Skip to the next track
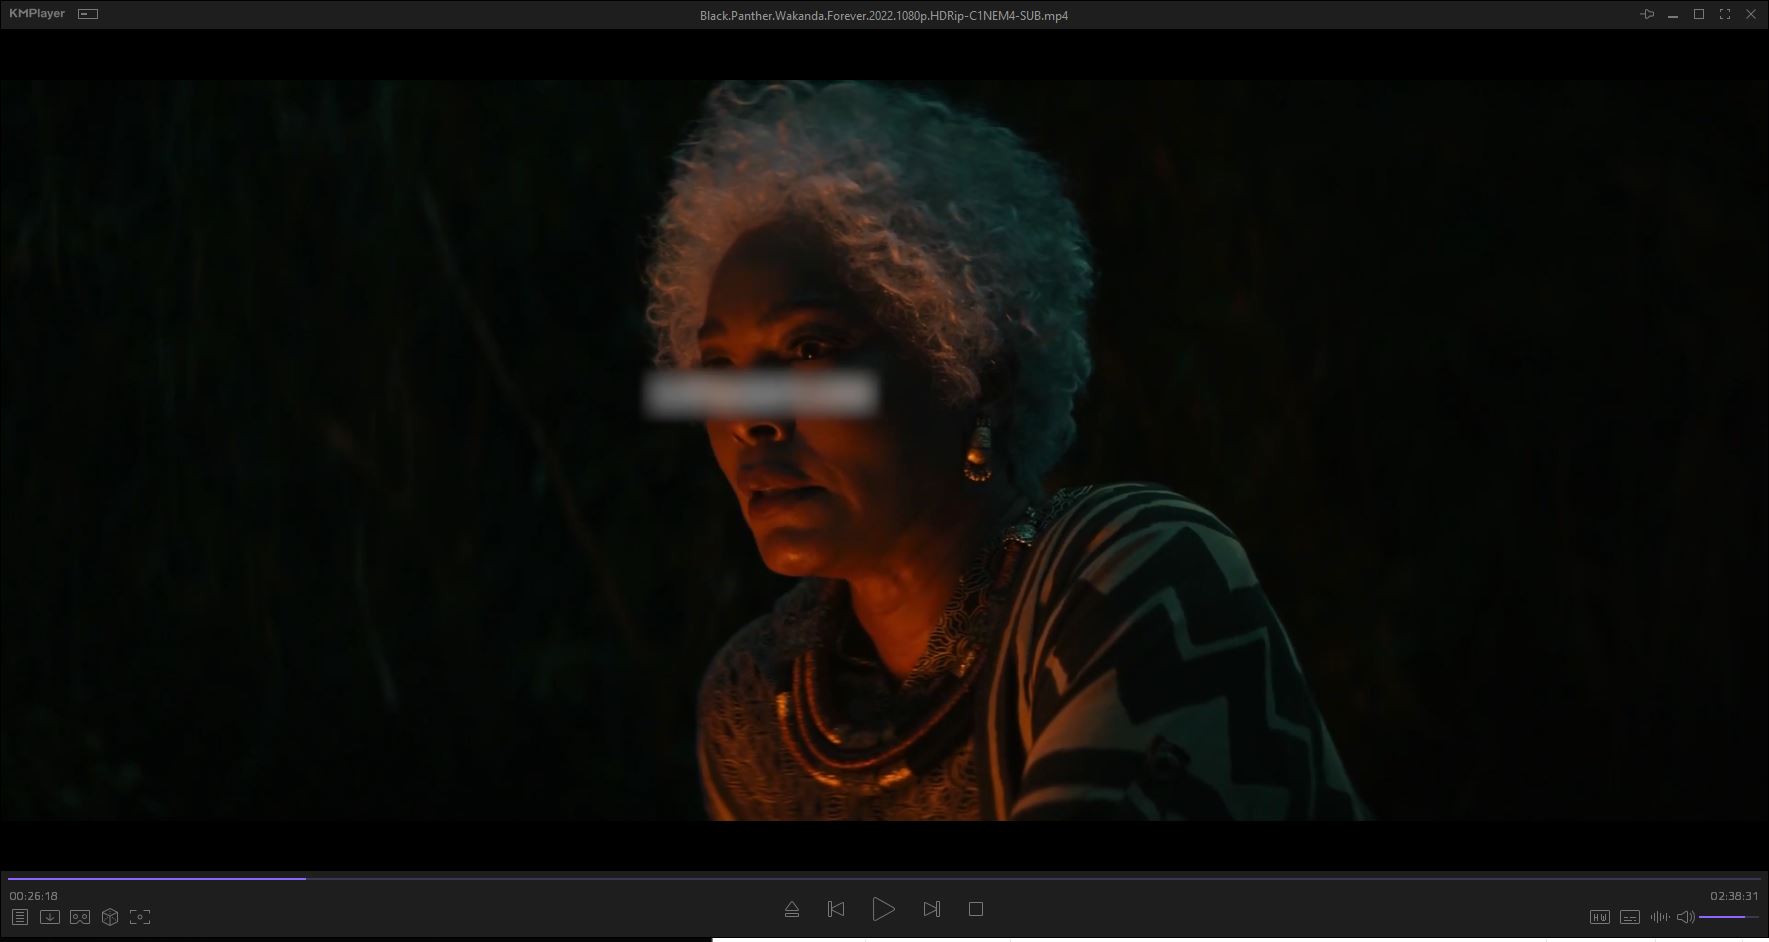The image size is (1769, 942). pyautogui.click(x=931, y=909)
